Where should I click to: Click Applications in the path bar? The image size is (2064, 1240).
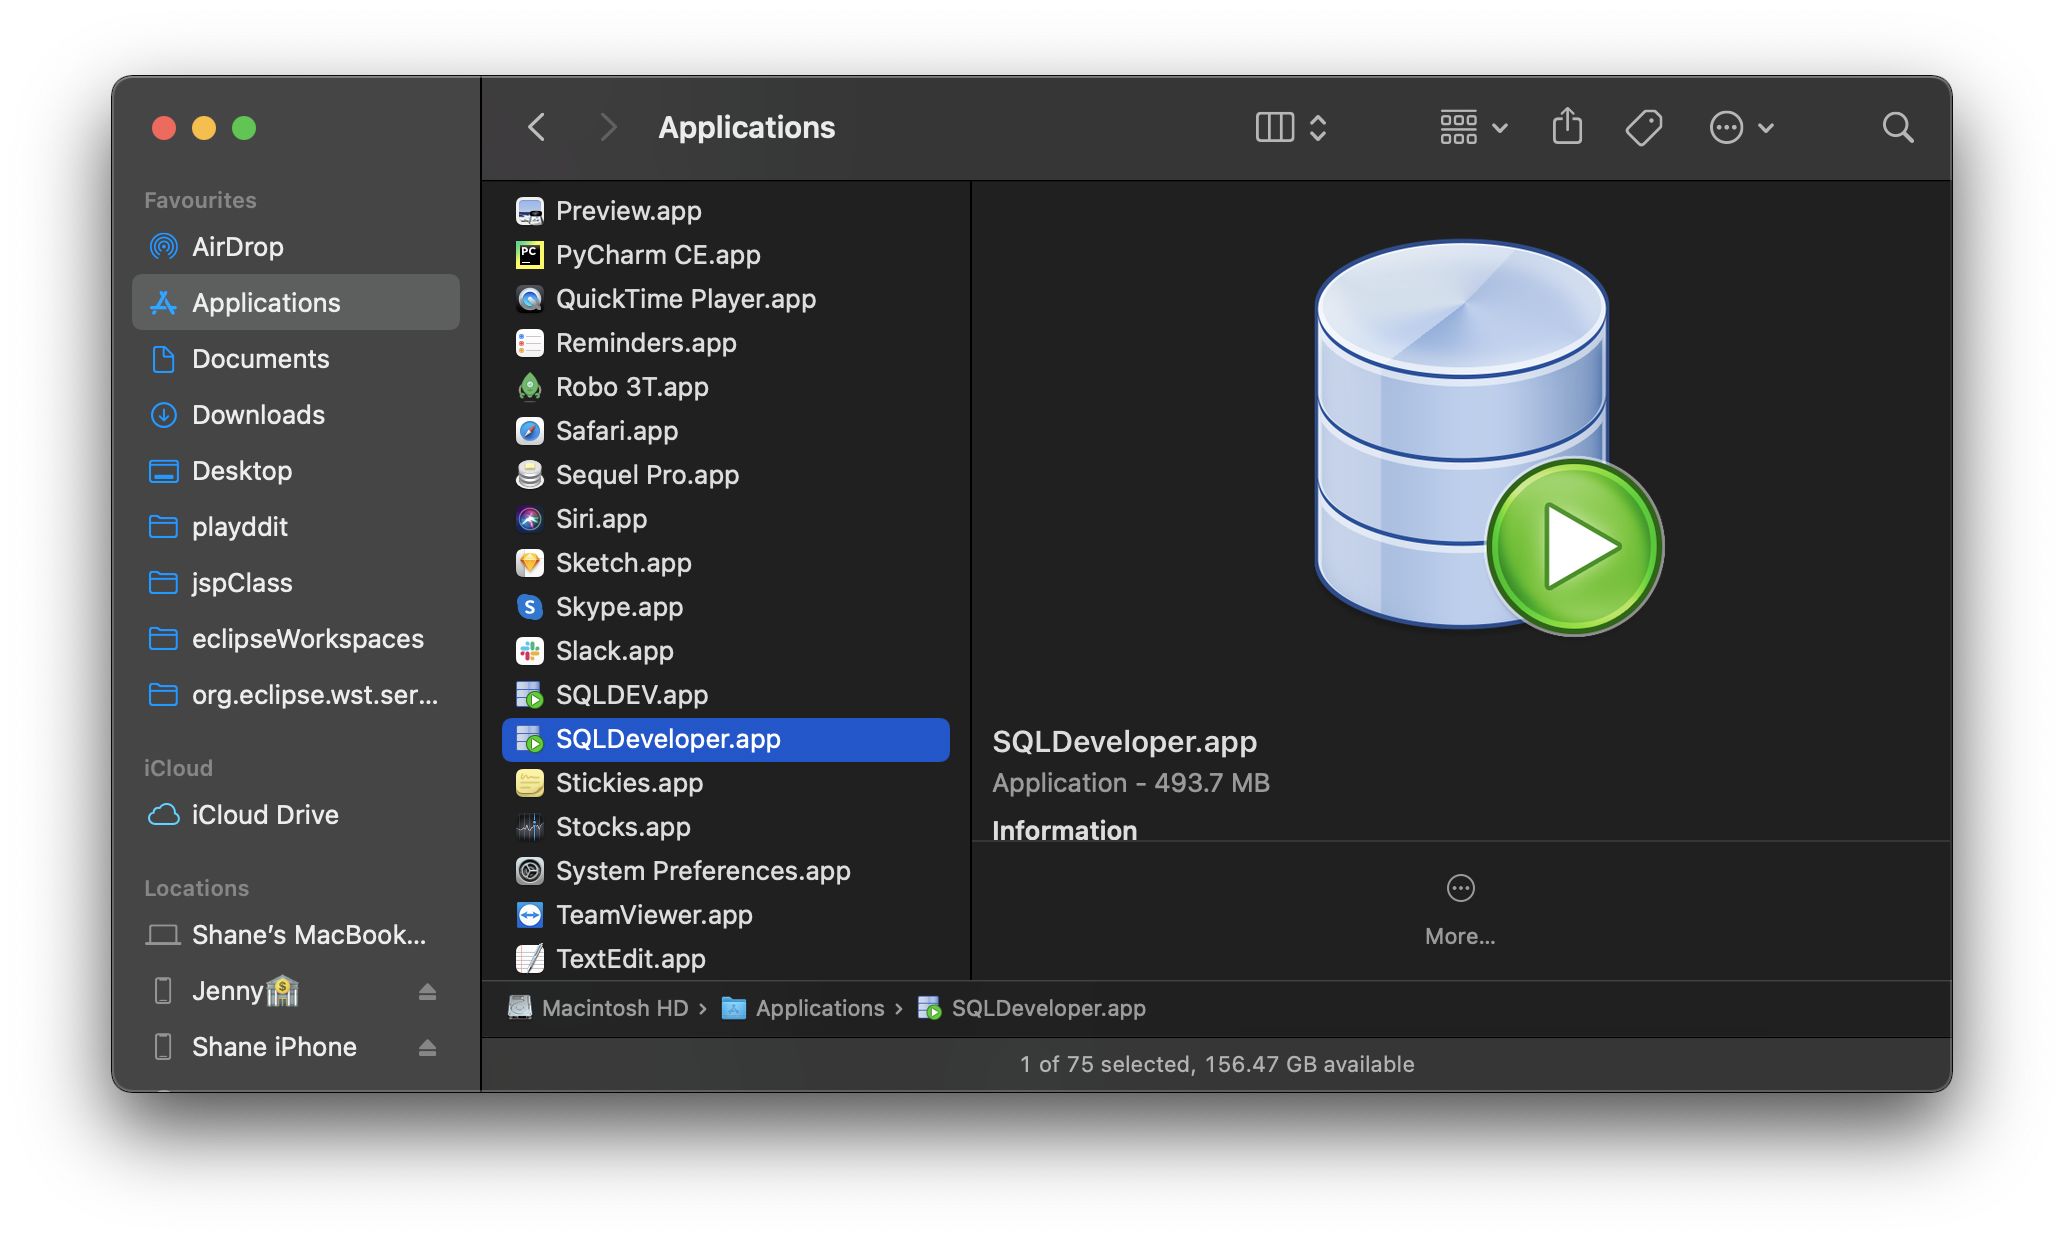tap(819, 1008)
